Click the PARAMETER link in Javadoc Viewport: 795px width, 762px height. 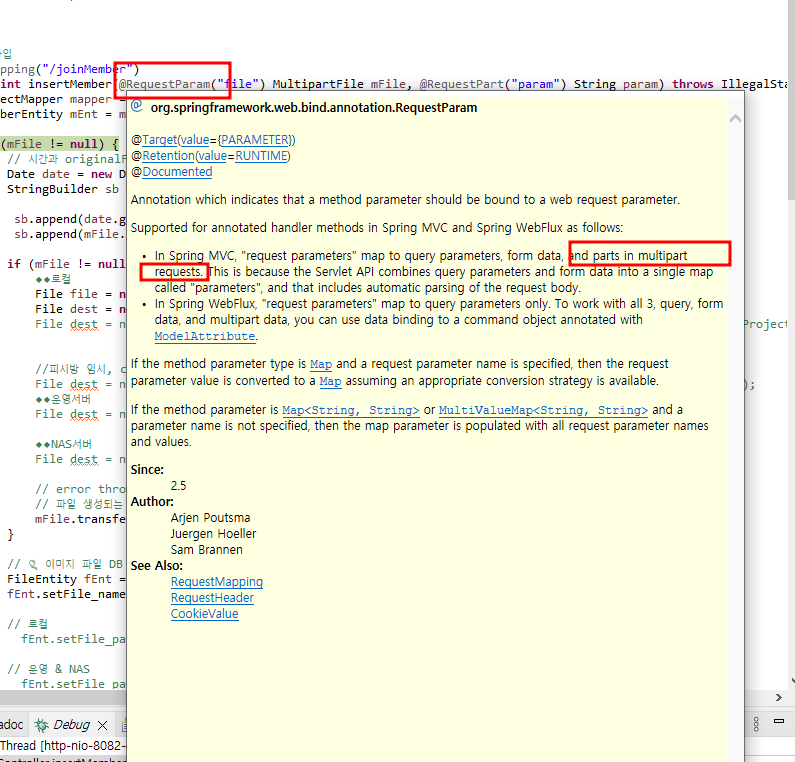[255, 140]
